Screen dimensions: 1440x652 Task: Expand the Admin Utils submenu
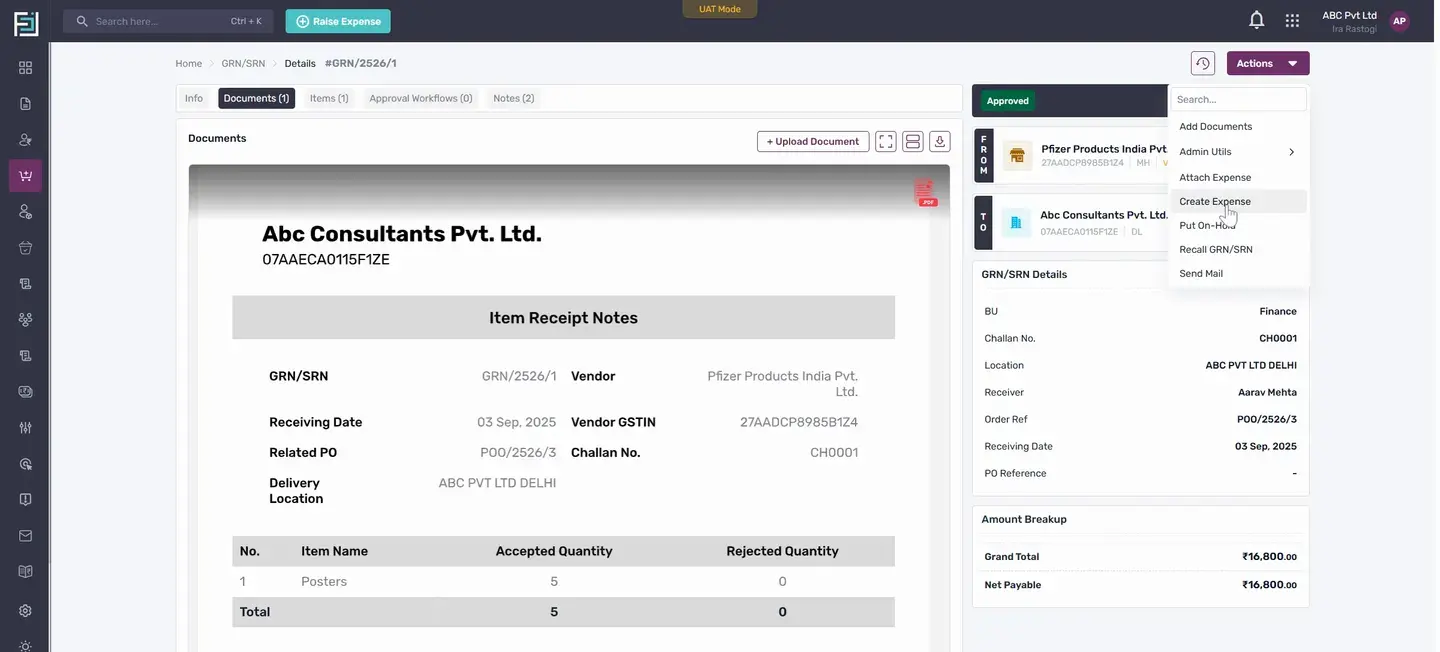[1238, 152]
